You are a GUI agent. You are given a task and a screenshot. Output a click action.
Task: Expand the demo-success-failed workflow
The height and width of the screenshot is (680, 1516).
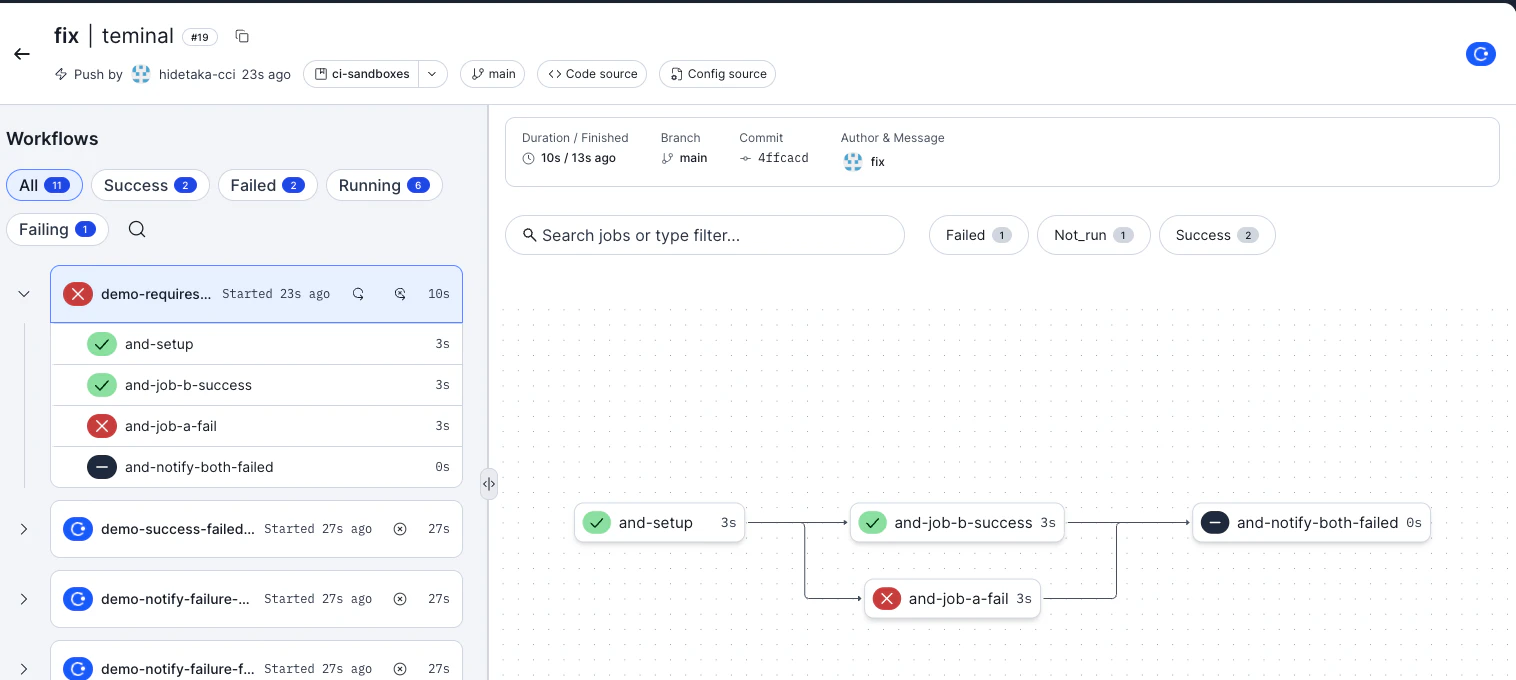click(24, 529)
